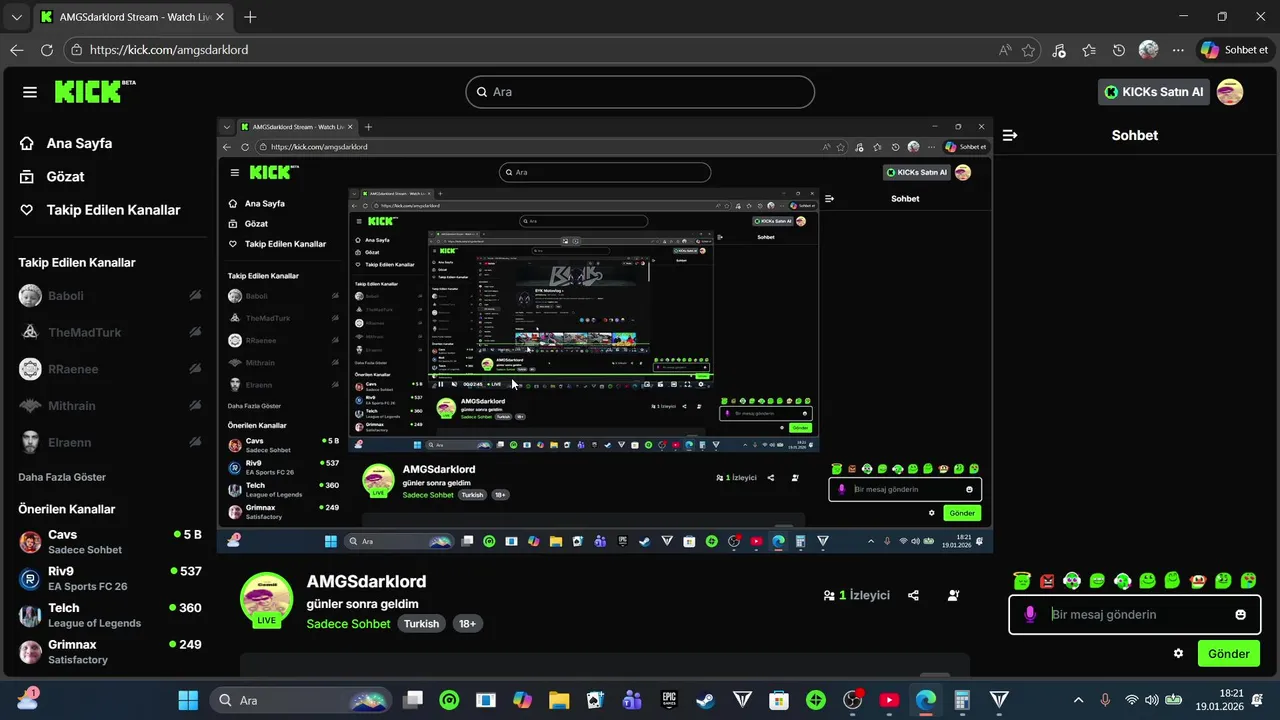Click the Turkish language tag
Image resolution: width=1280 pixels, height=720 pixels.
tap(422, 623)
